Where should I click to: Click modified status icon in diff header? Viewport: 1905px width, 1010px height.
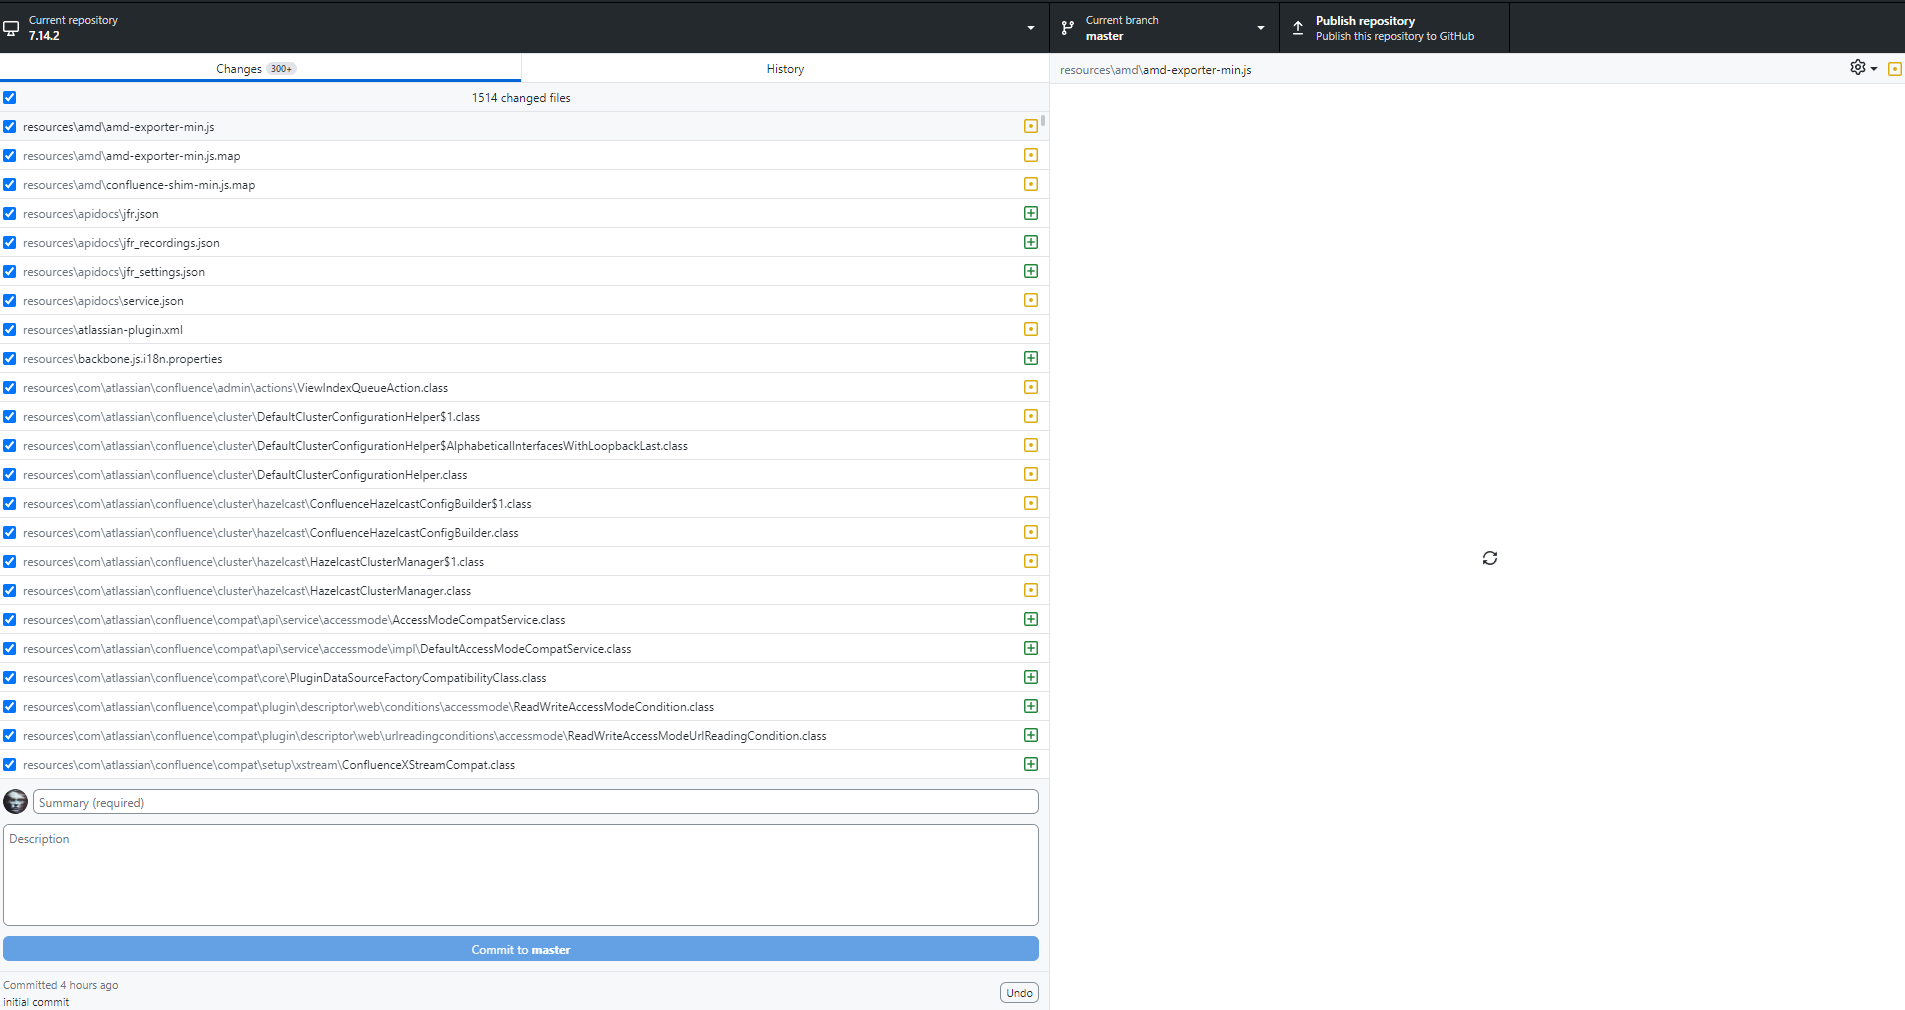click(x=1894, y=69)
